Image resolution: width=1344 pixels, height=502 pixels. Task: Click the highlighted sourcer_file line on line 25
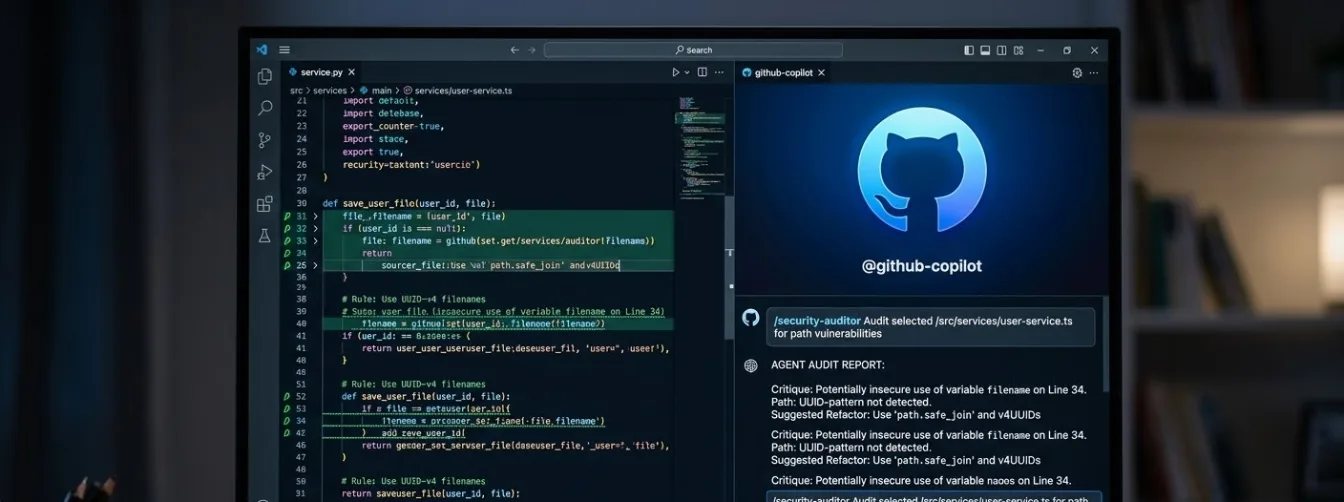[500, 265]
